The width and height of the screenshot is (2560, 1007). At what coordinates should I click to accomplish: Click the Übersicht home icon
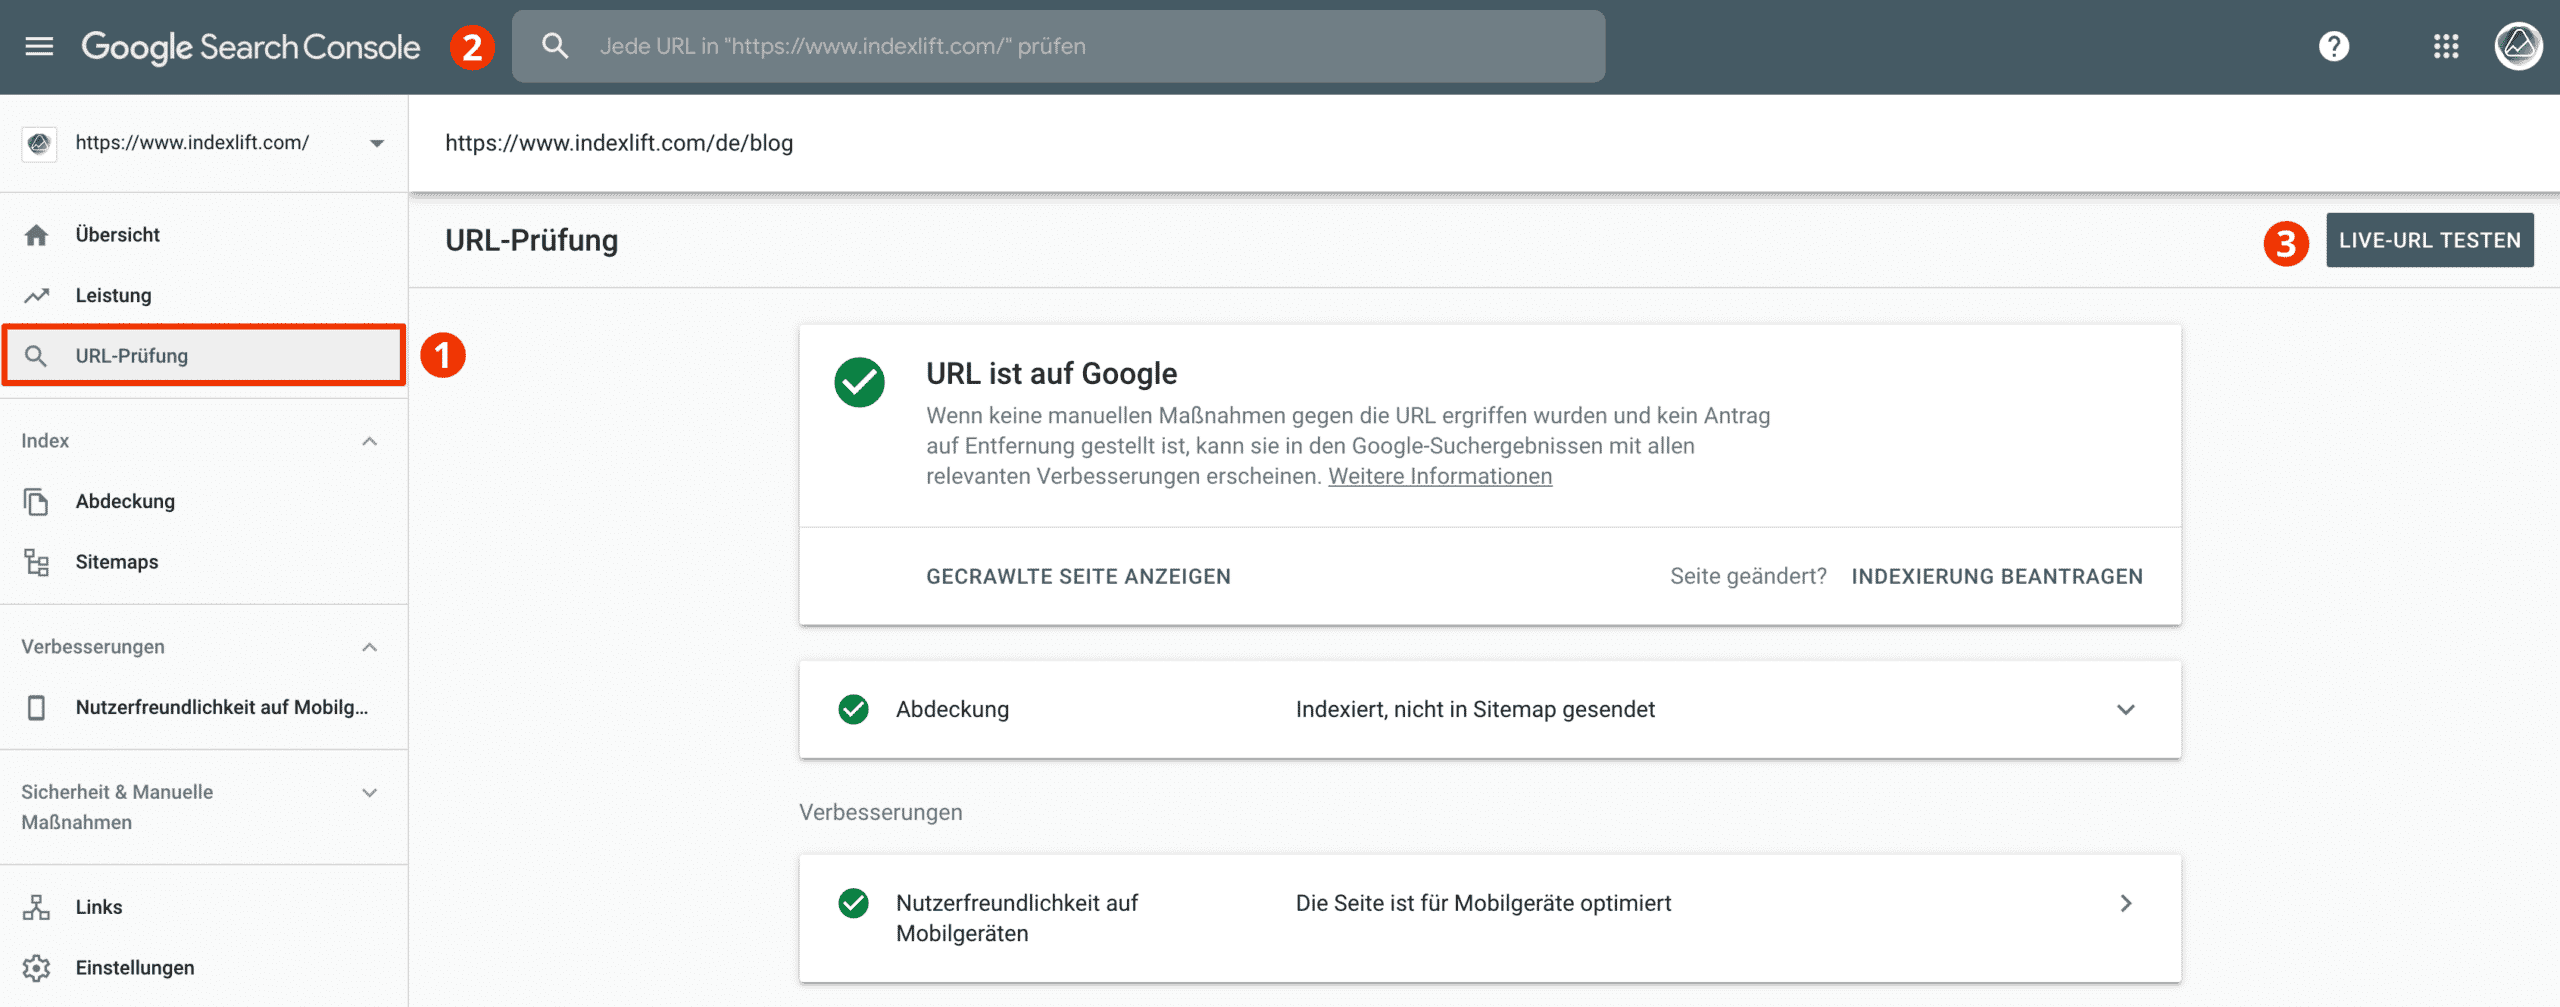tap(37, 235)
